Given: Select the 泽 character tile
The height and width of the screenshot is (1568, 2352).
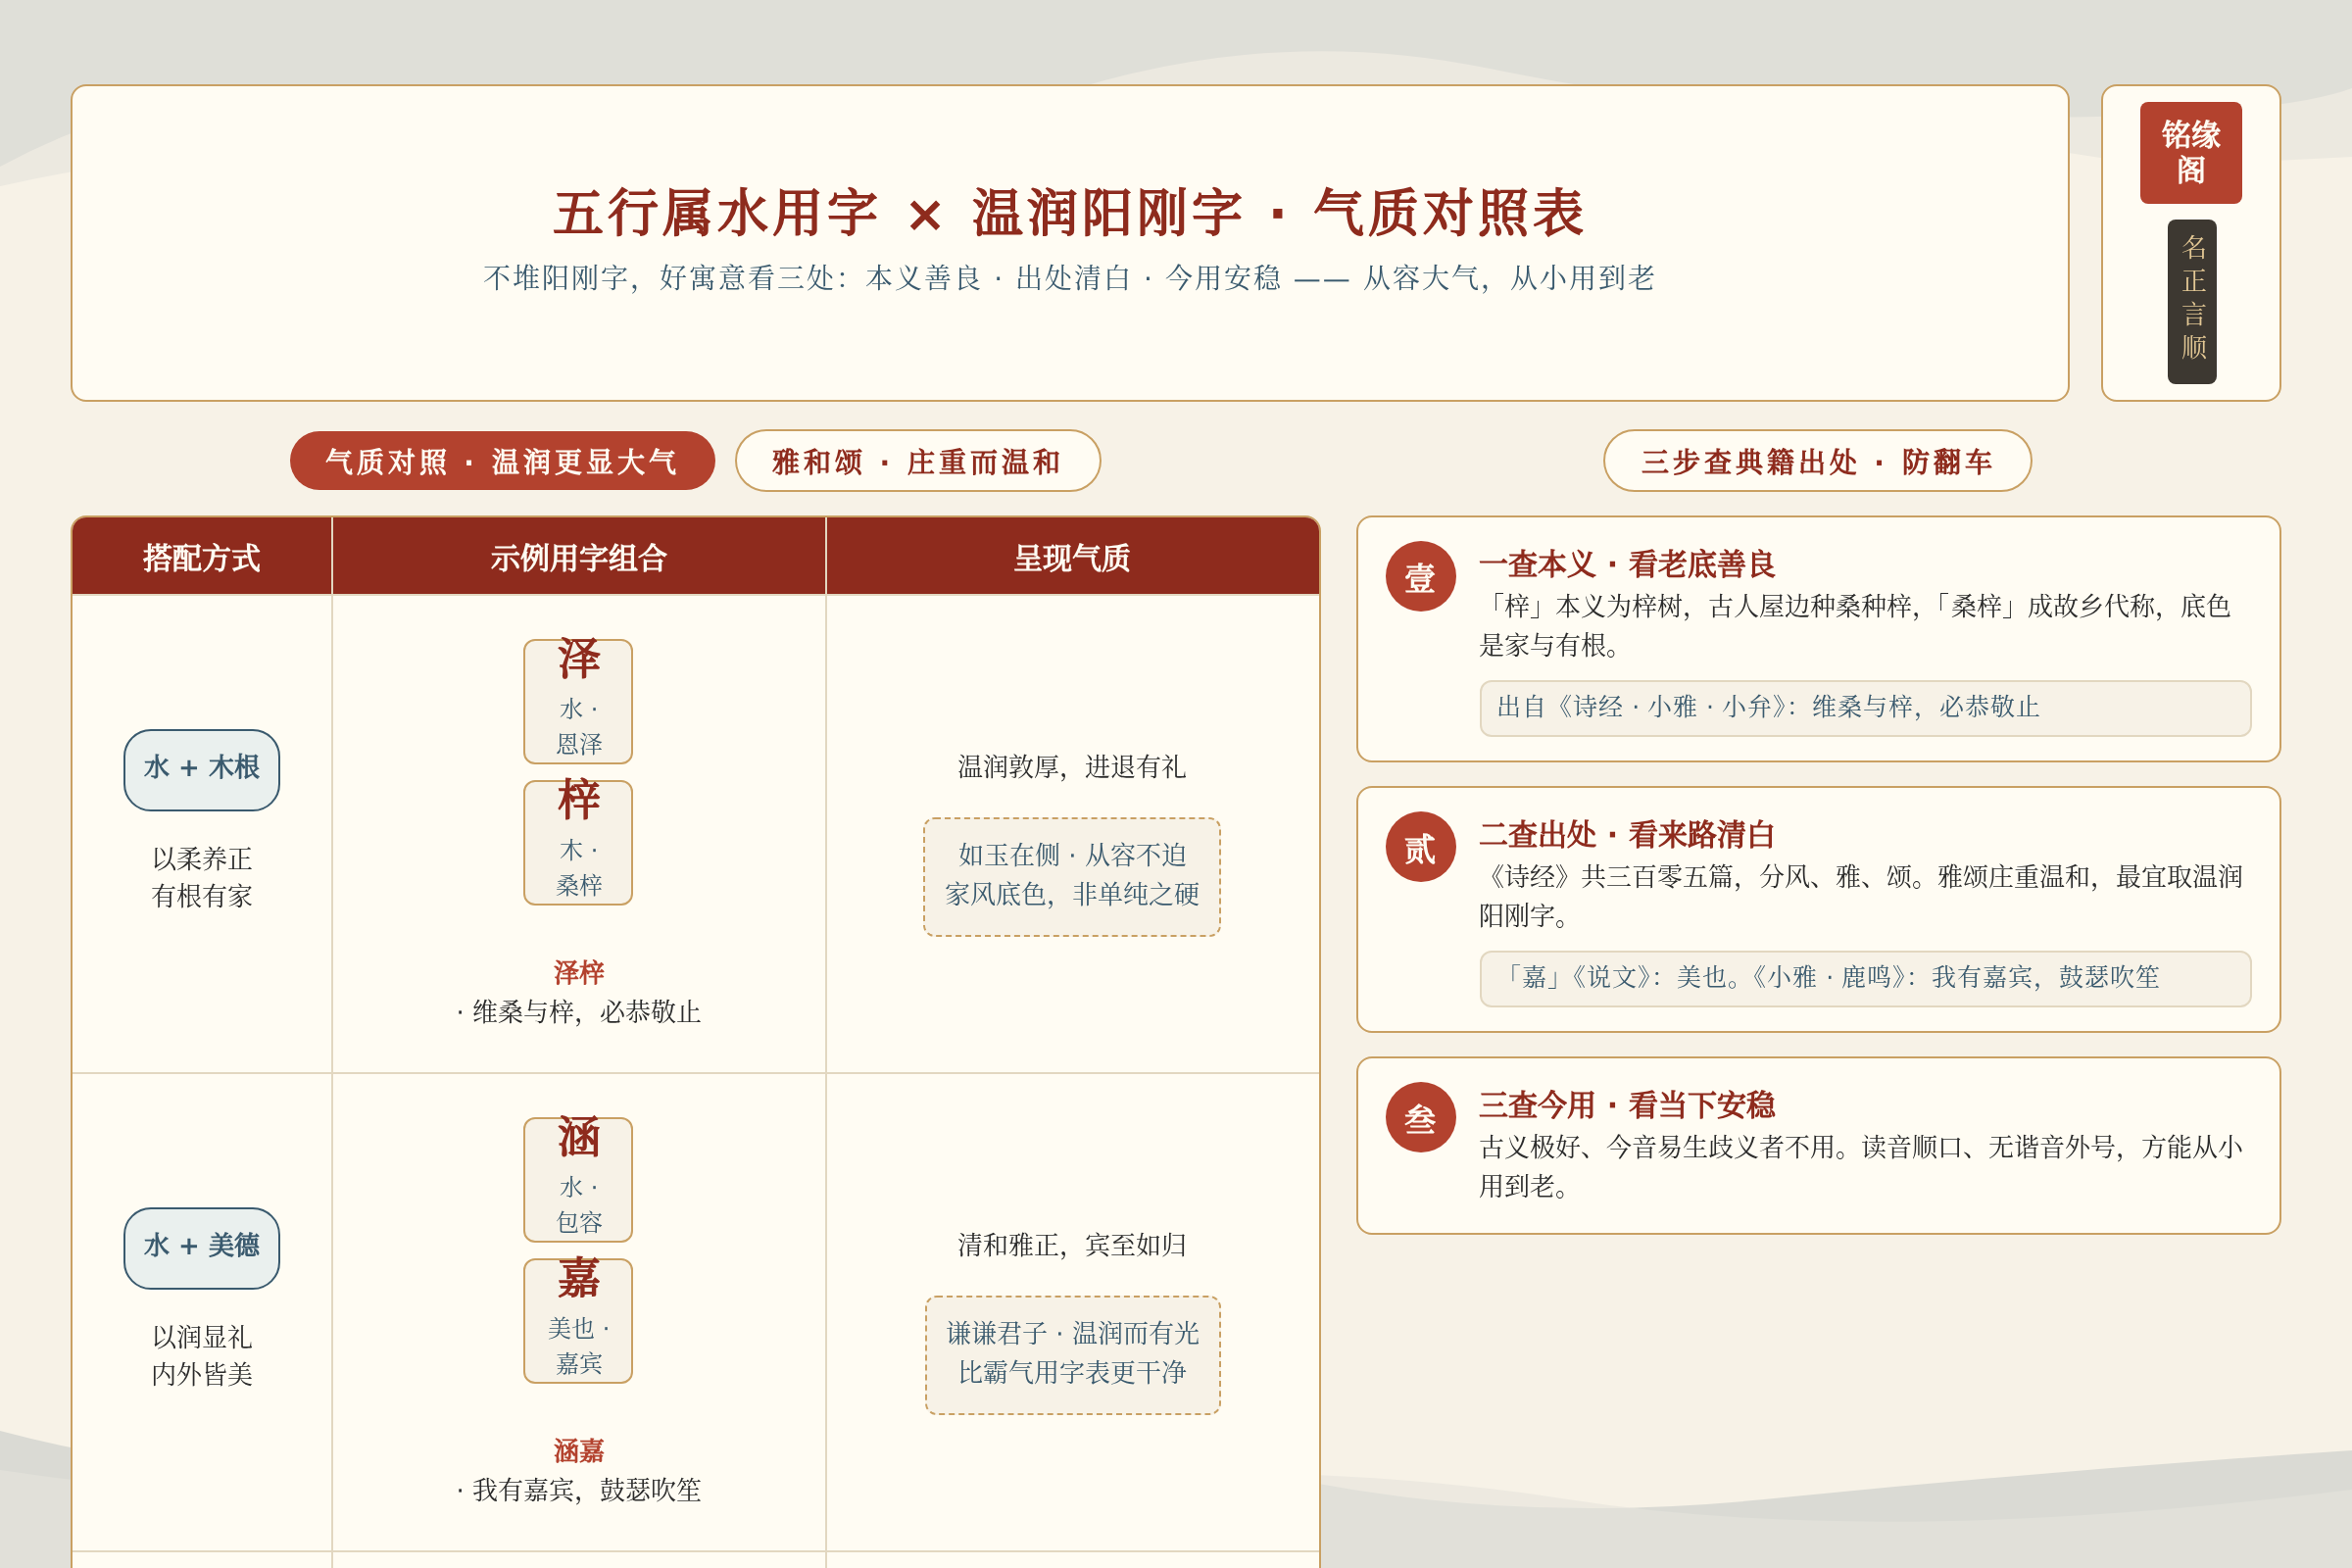Looking at the screenshot, I should tap(578, 701).
